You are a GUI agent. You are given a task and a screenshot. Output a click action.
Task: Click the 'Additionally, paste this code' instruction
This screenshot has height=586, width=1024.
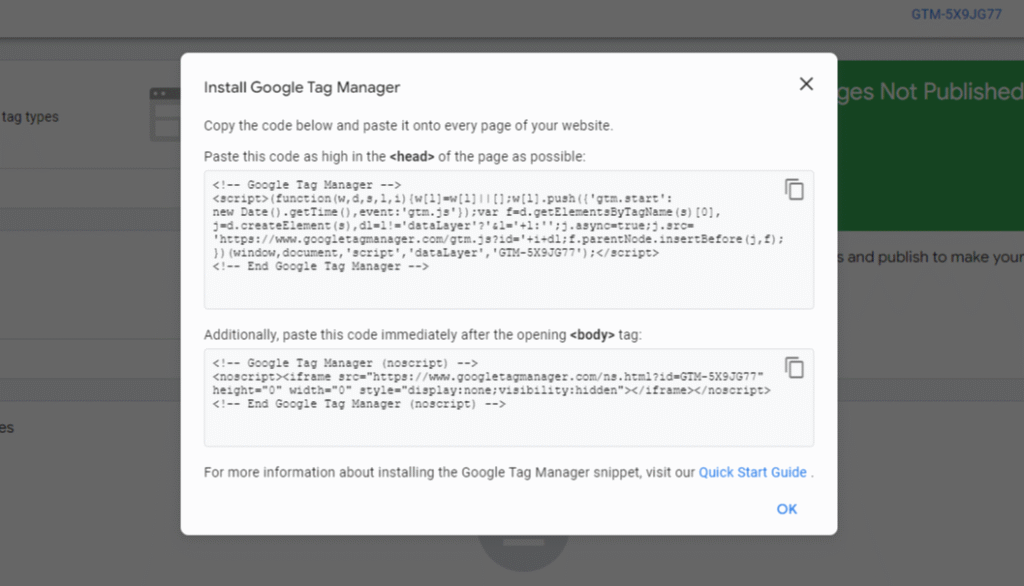423,334
